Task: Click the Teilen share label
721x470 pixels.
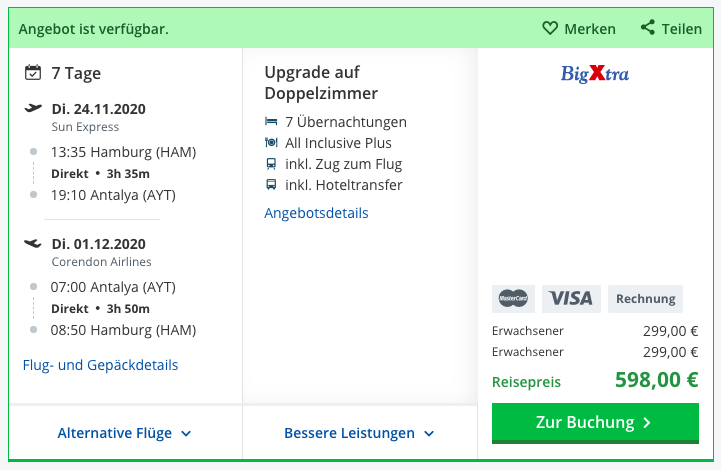Action: 681,29
